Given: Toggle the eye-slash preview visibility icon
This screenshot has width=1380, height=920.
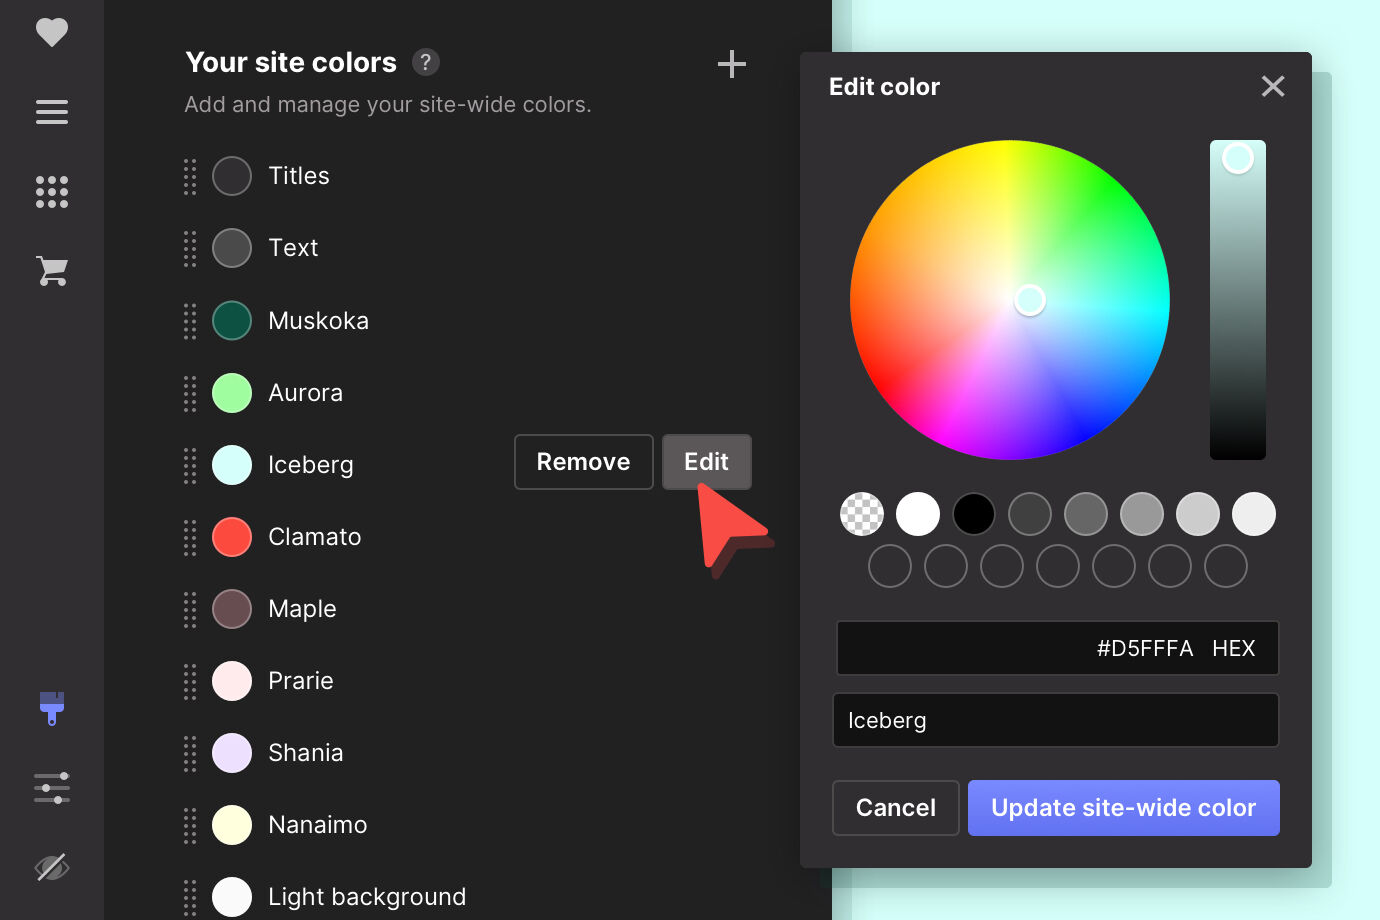Looking at the screenshot, I should (x=51, y=866).
